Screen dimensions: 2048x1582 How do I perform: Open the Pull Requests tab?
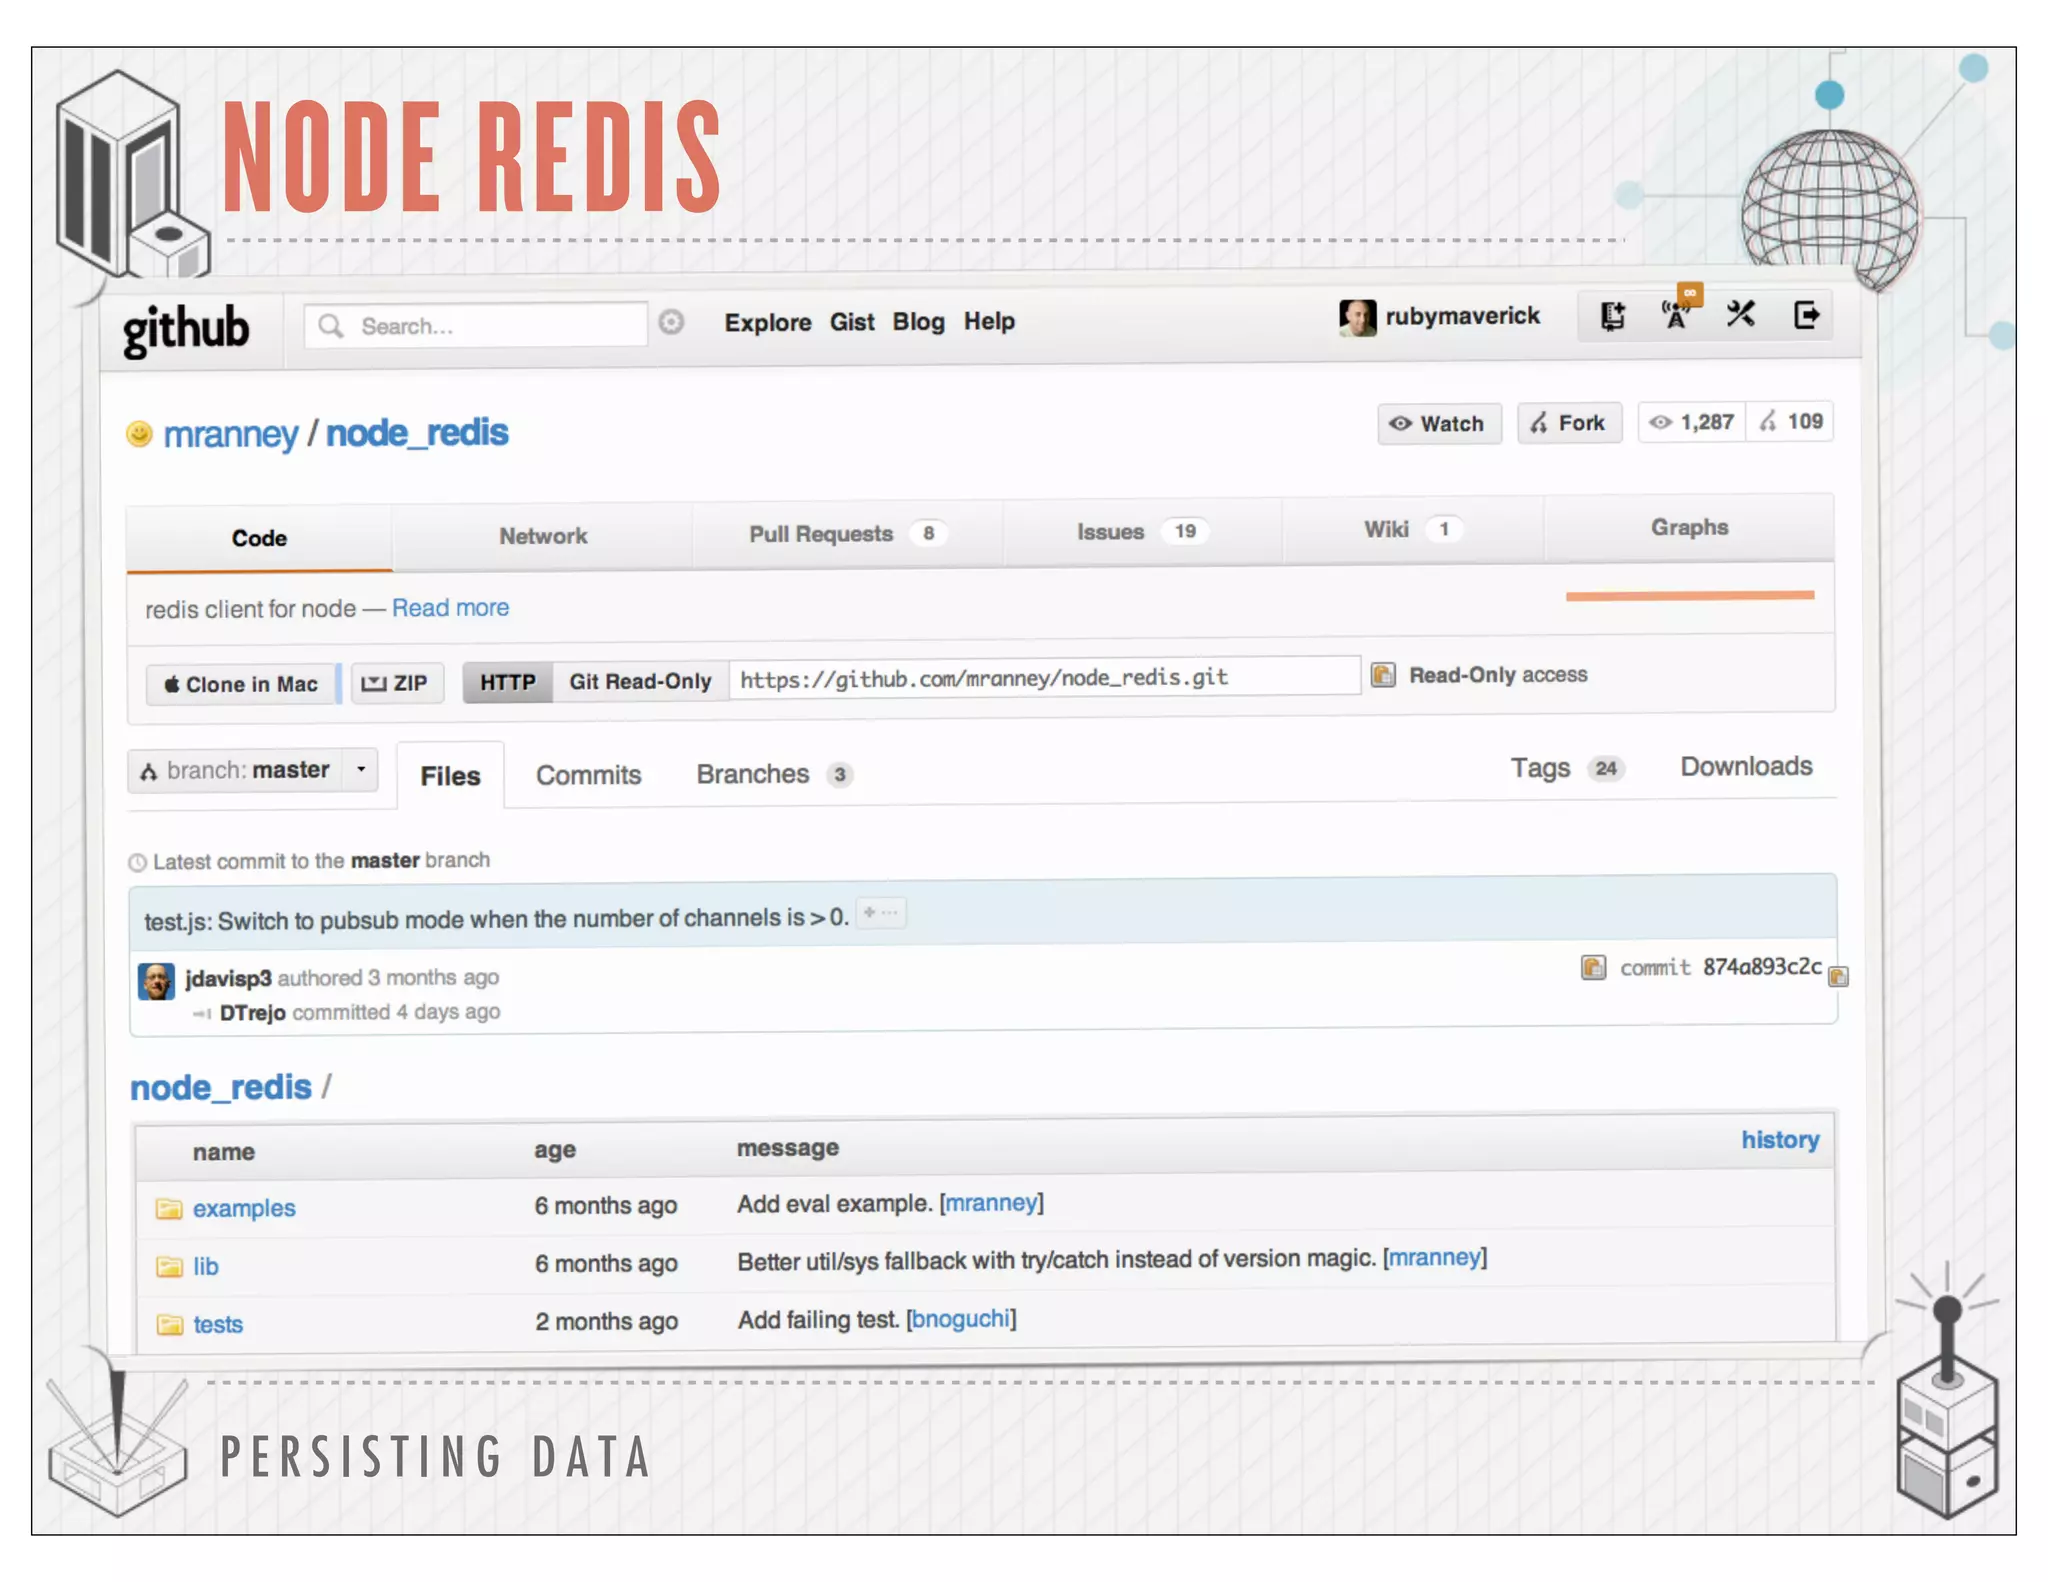point(847,534)
